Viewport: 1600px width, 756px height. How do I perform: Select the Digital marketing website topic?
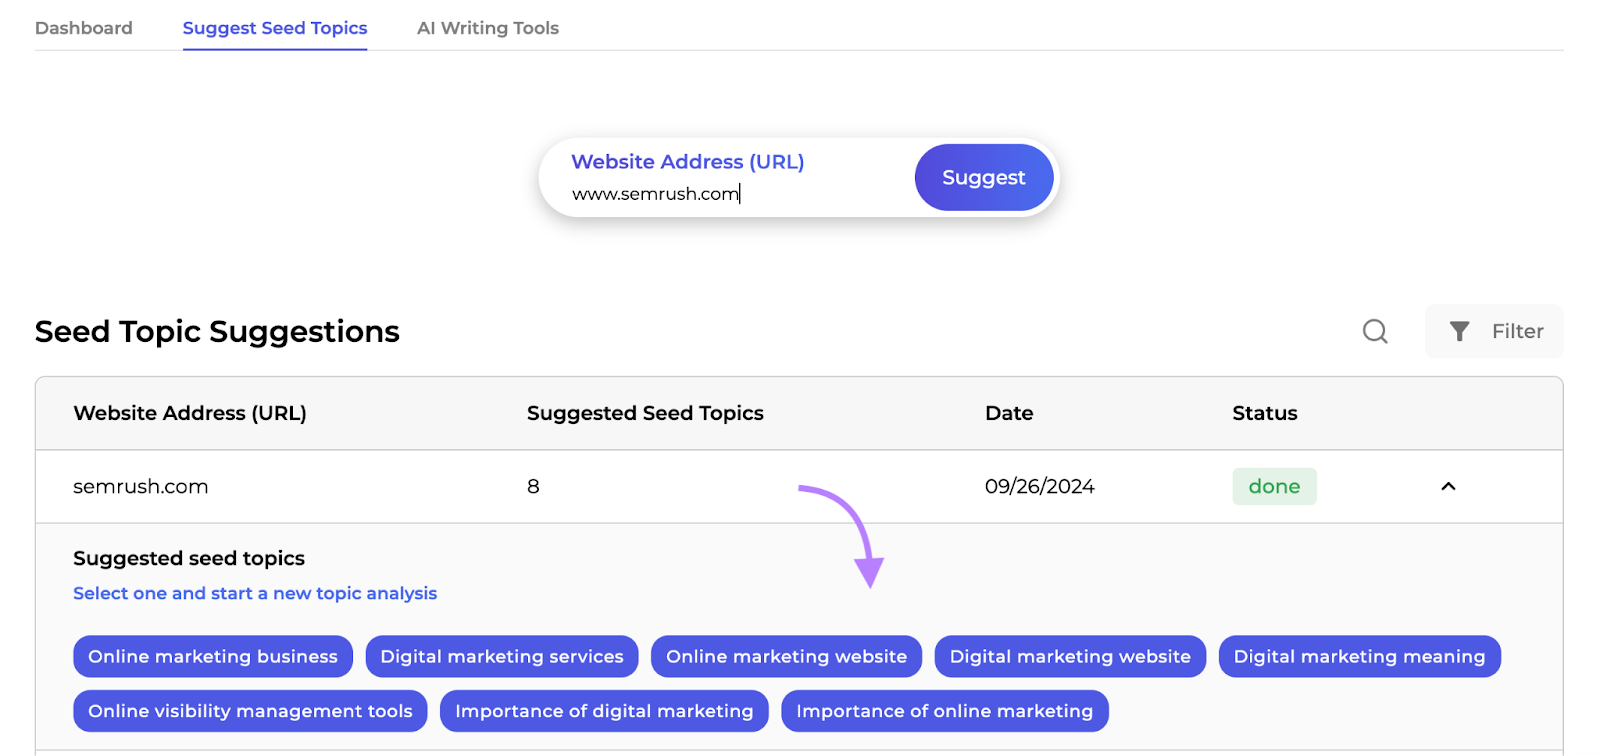pyautogui.click(x=1070, y=656)
